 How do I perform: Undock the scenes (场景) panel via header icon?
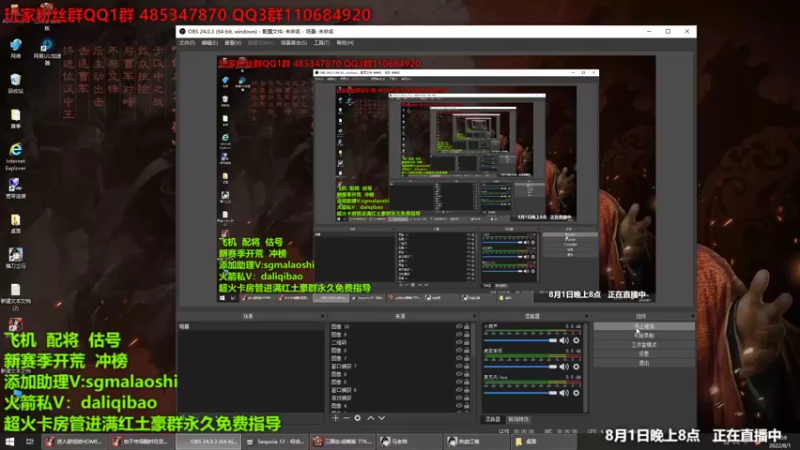pyautogui.click(x=322, y=316)
